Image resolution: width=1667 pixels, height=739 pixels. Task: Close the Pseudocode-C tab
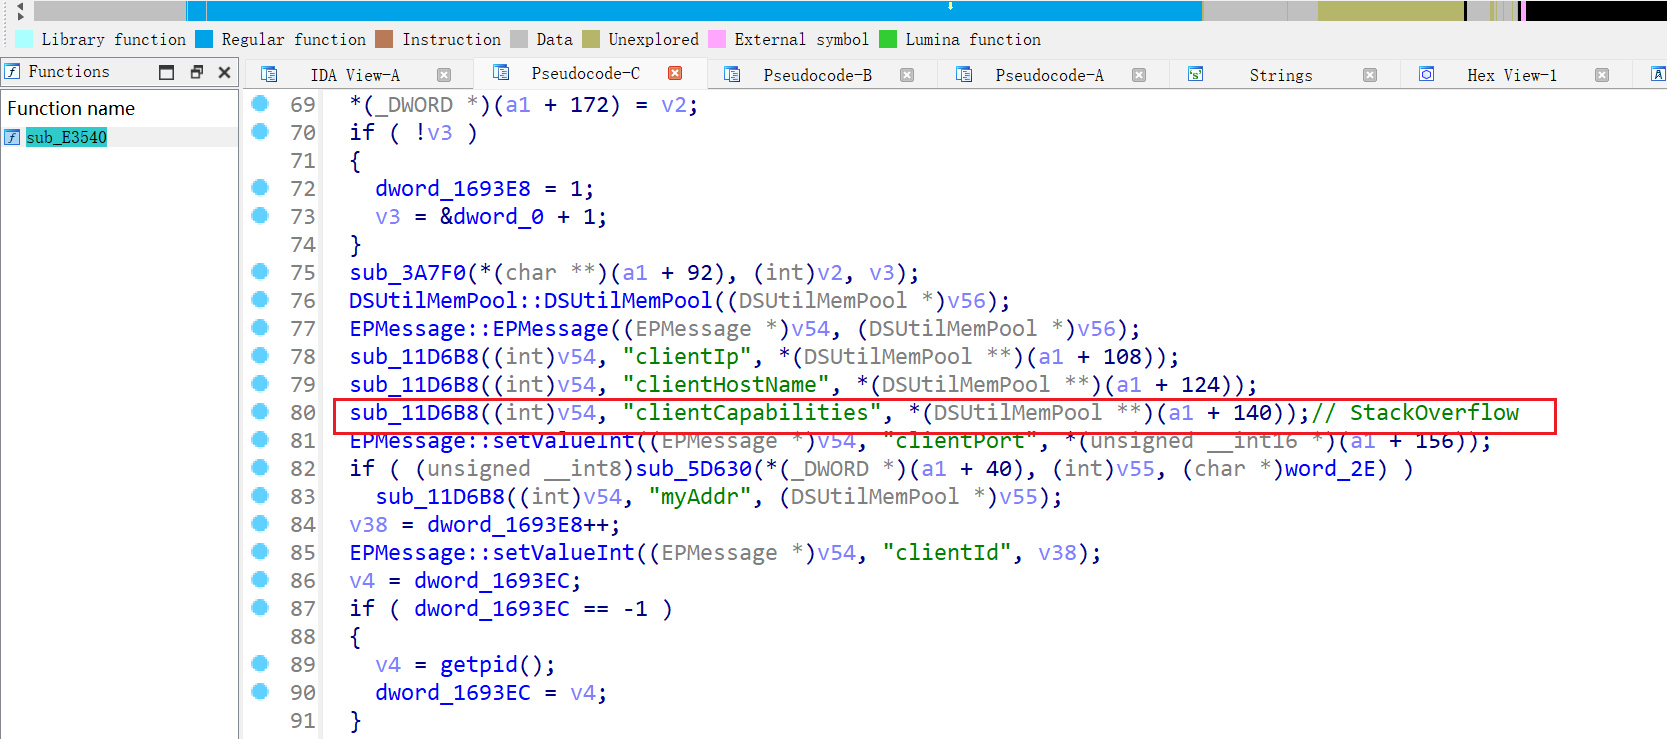pyautogui.click(x=675, y=73)
